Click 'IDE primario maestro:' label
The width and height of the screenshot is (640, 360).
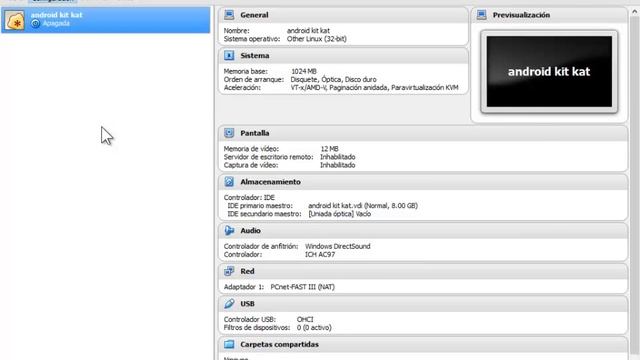tap(260, 206)
